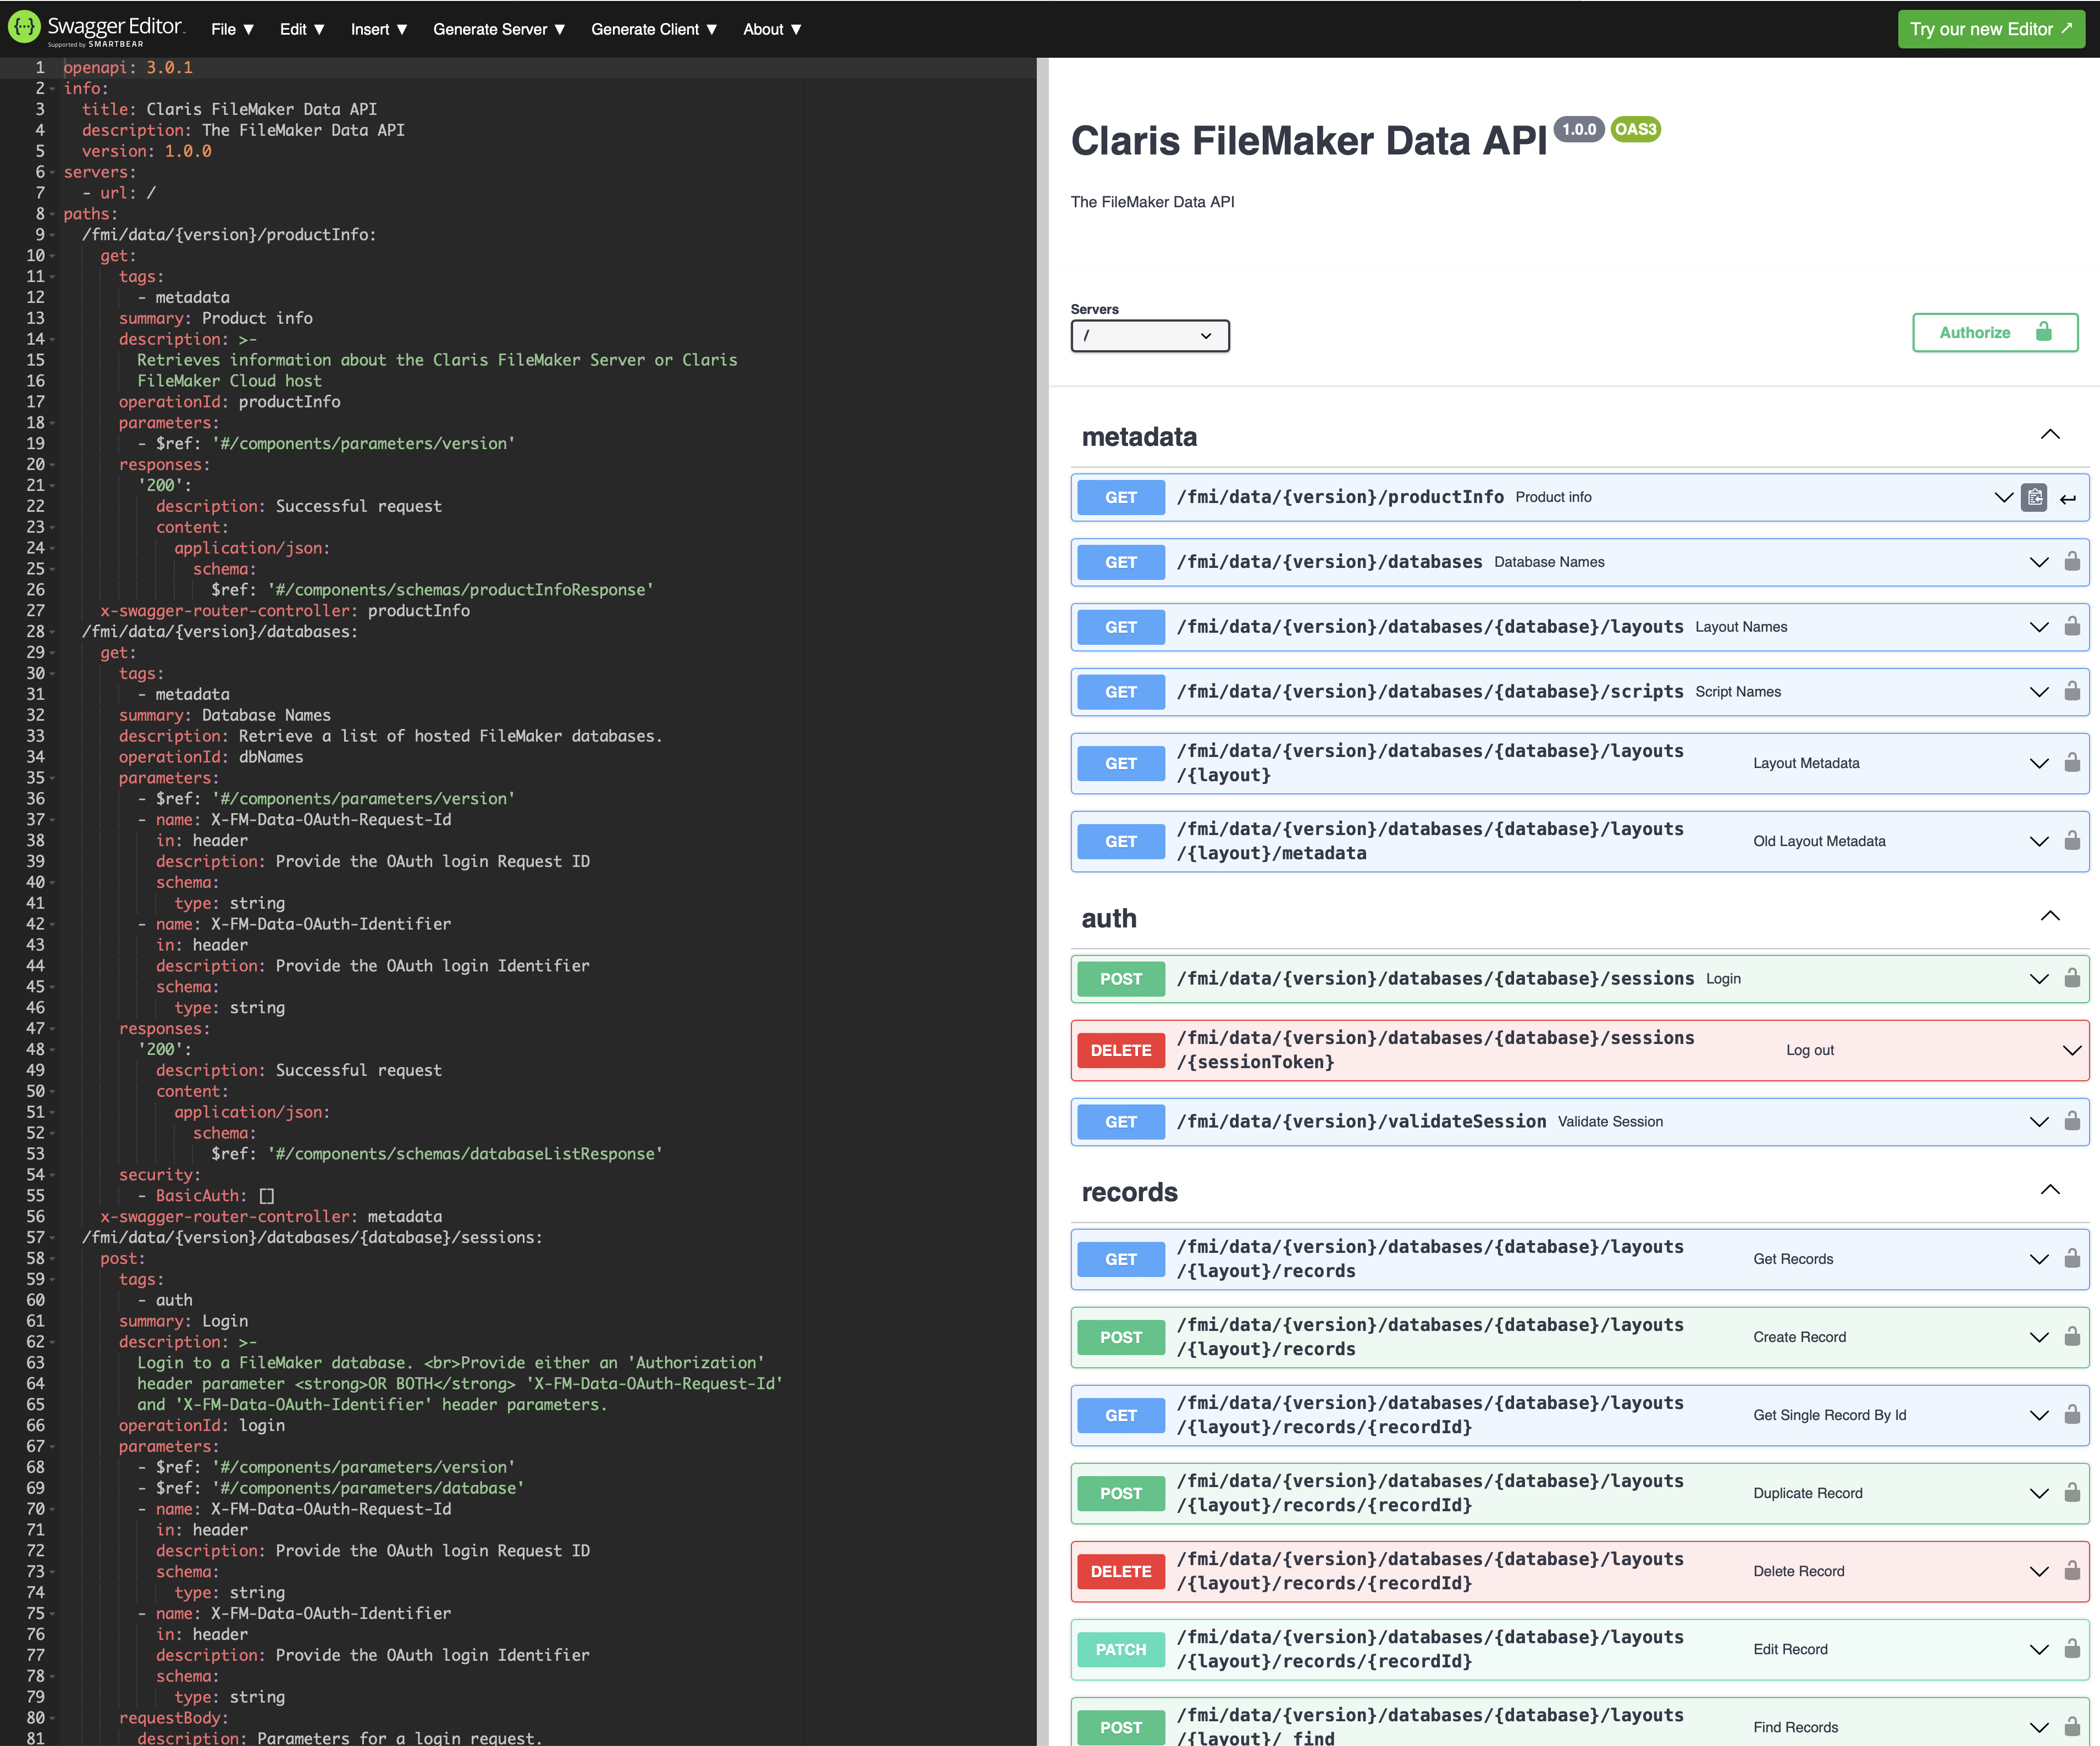Toggle fold arrow beside line 57
Viewport: 2100px width, 1746px height.
click(x=52, y=1238)
